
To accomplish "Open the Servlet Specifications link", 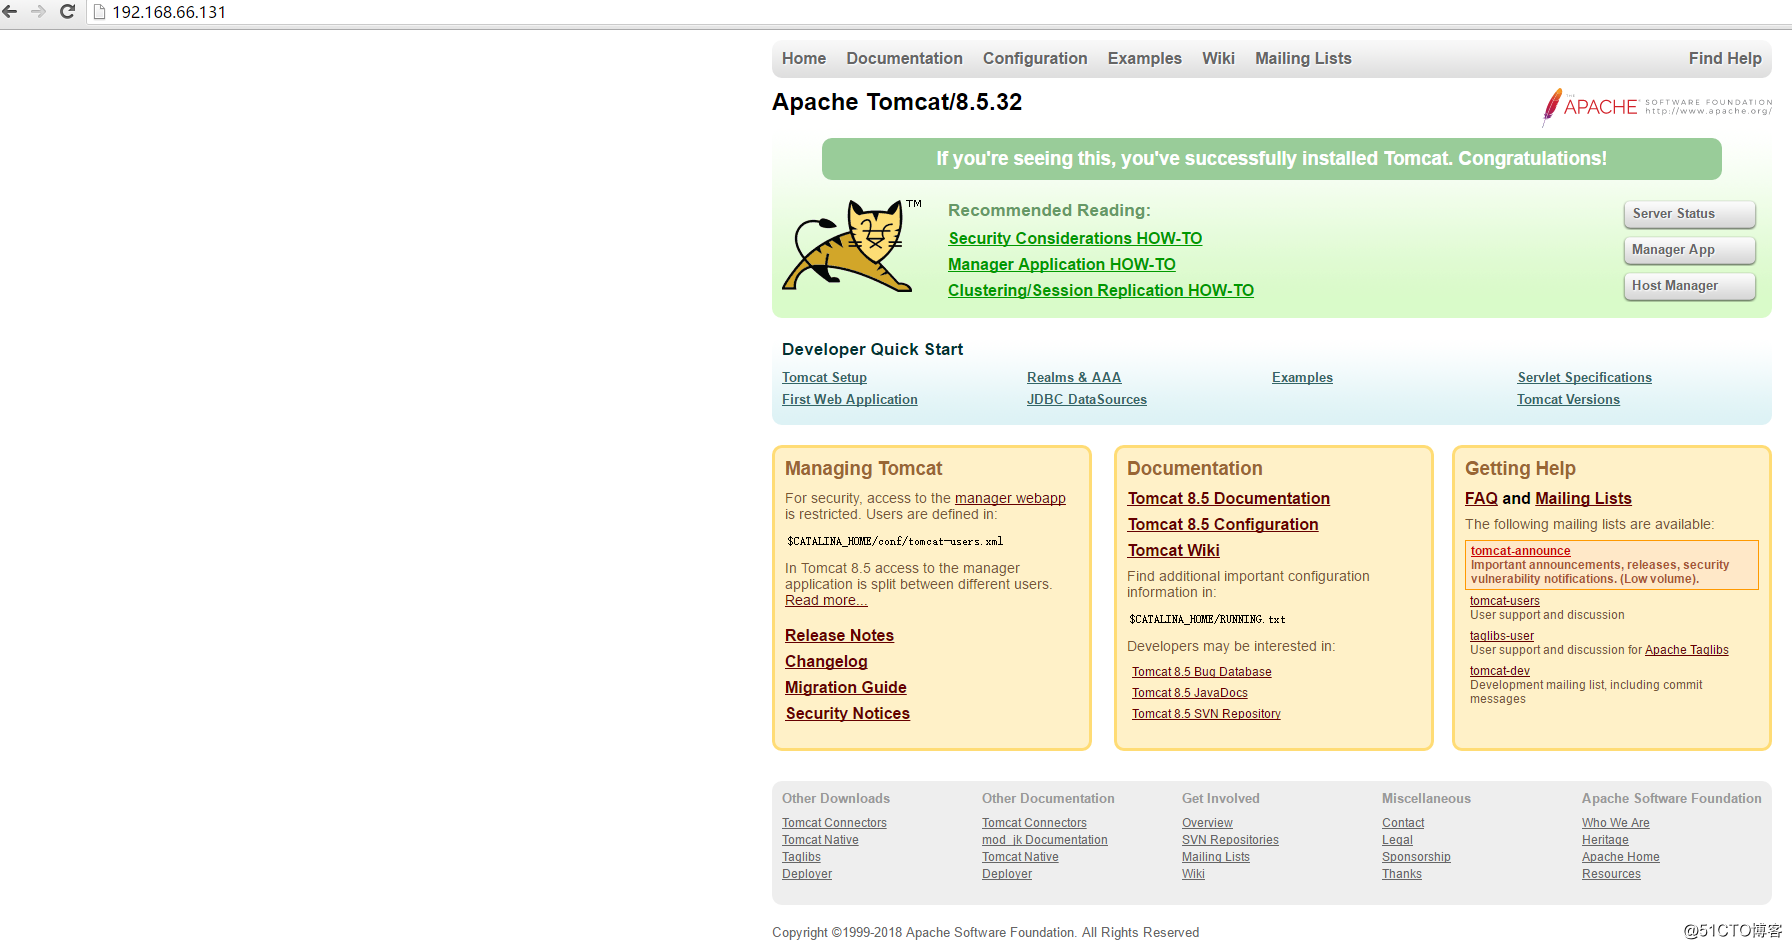I will click(x=1584, y=377).
